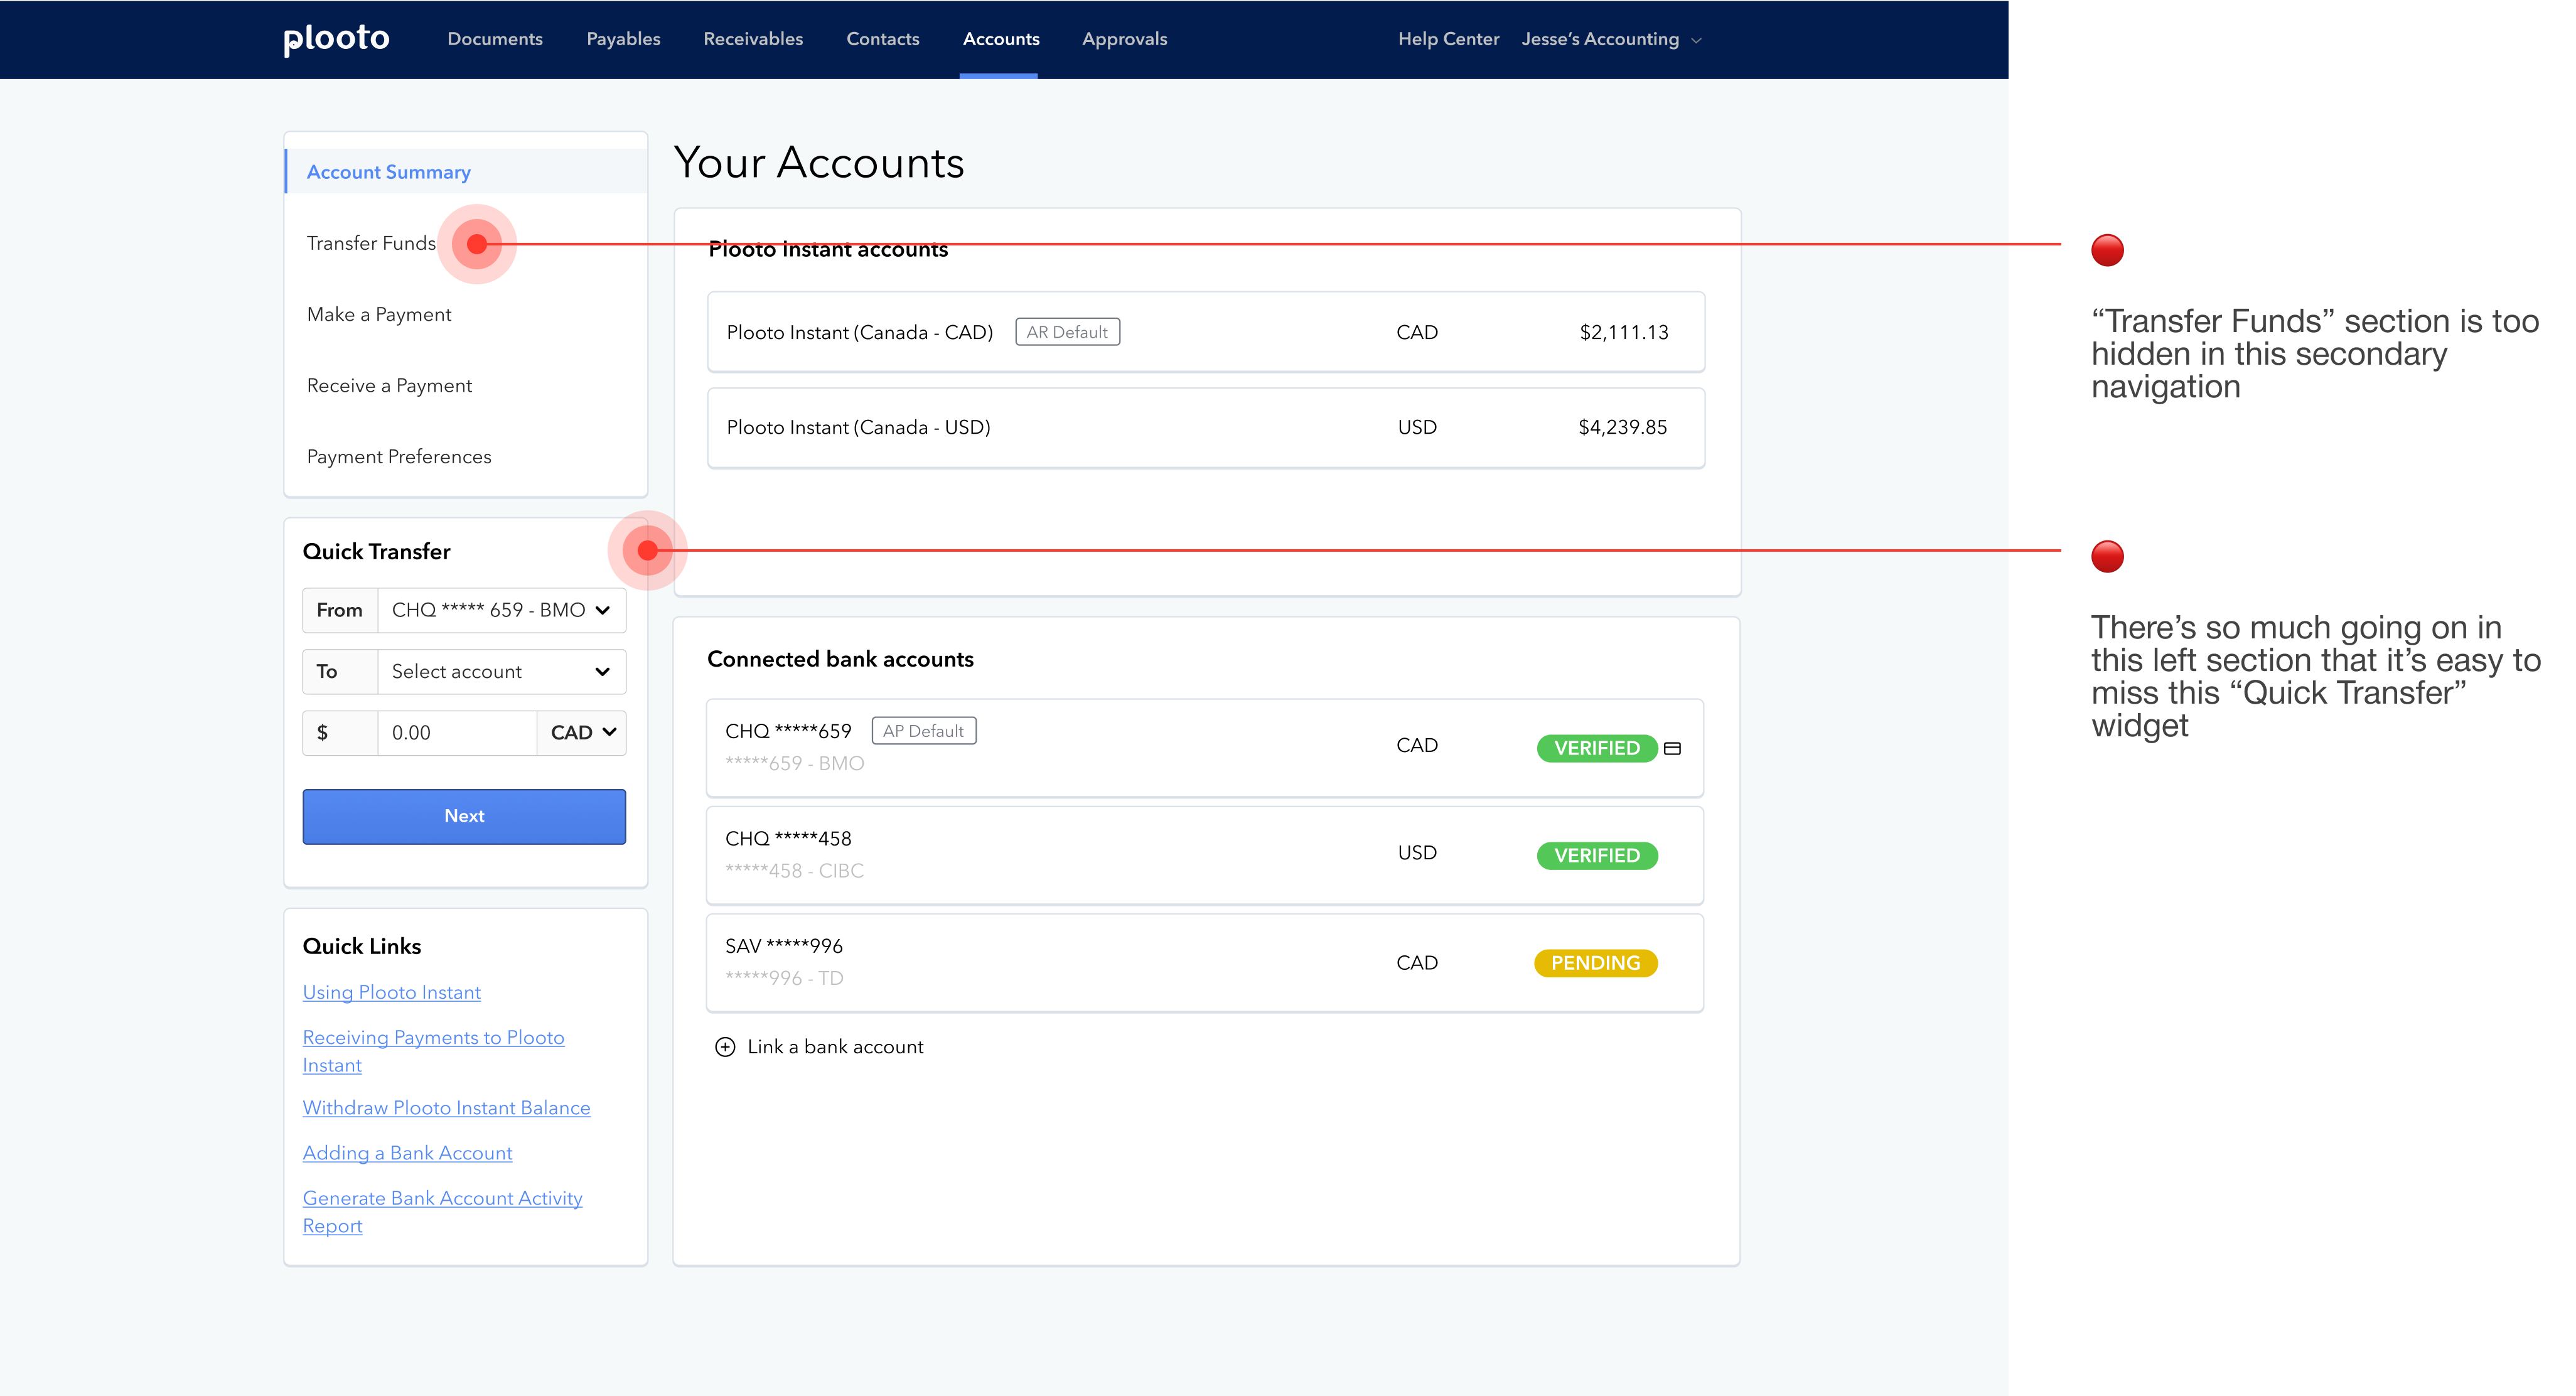Click the plooto logo
Image resolution: width=2576 pixels, height=1396 pixels.
point(336,39)
